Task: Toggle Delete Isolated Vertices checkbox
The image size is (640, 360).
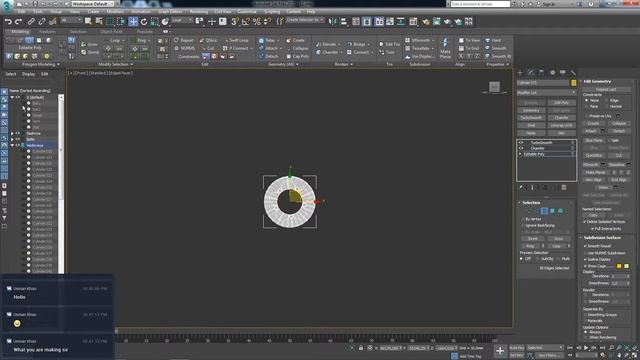Action: 585,222
